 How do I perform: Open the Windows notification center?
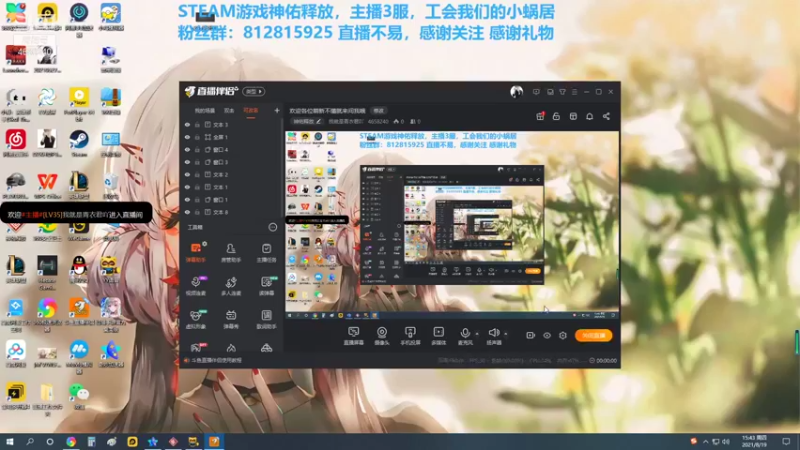(x=786, y=442)
